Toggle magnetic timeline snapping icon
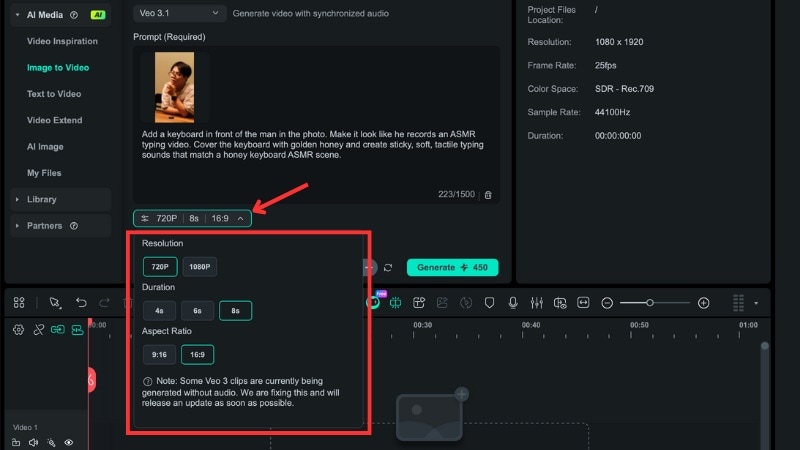The width and height of the screenshot is (800, 450). coord(77,330)
